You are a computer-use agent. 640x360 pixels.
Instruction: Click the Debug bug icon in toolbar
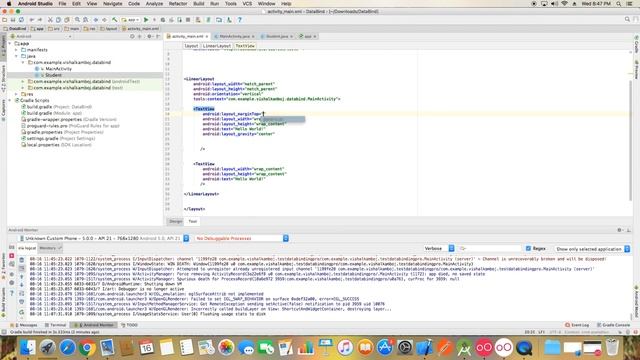click(163, 20)
